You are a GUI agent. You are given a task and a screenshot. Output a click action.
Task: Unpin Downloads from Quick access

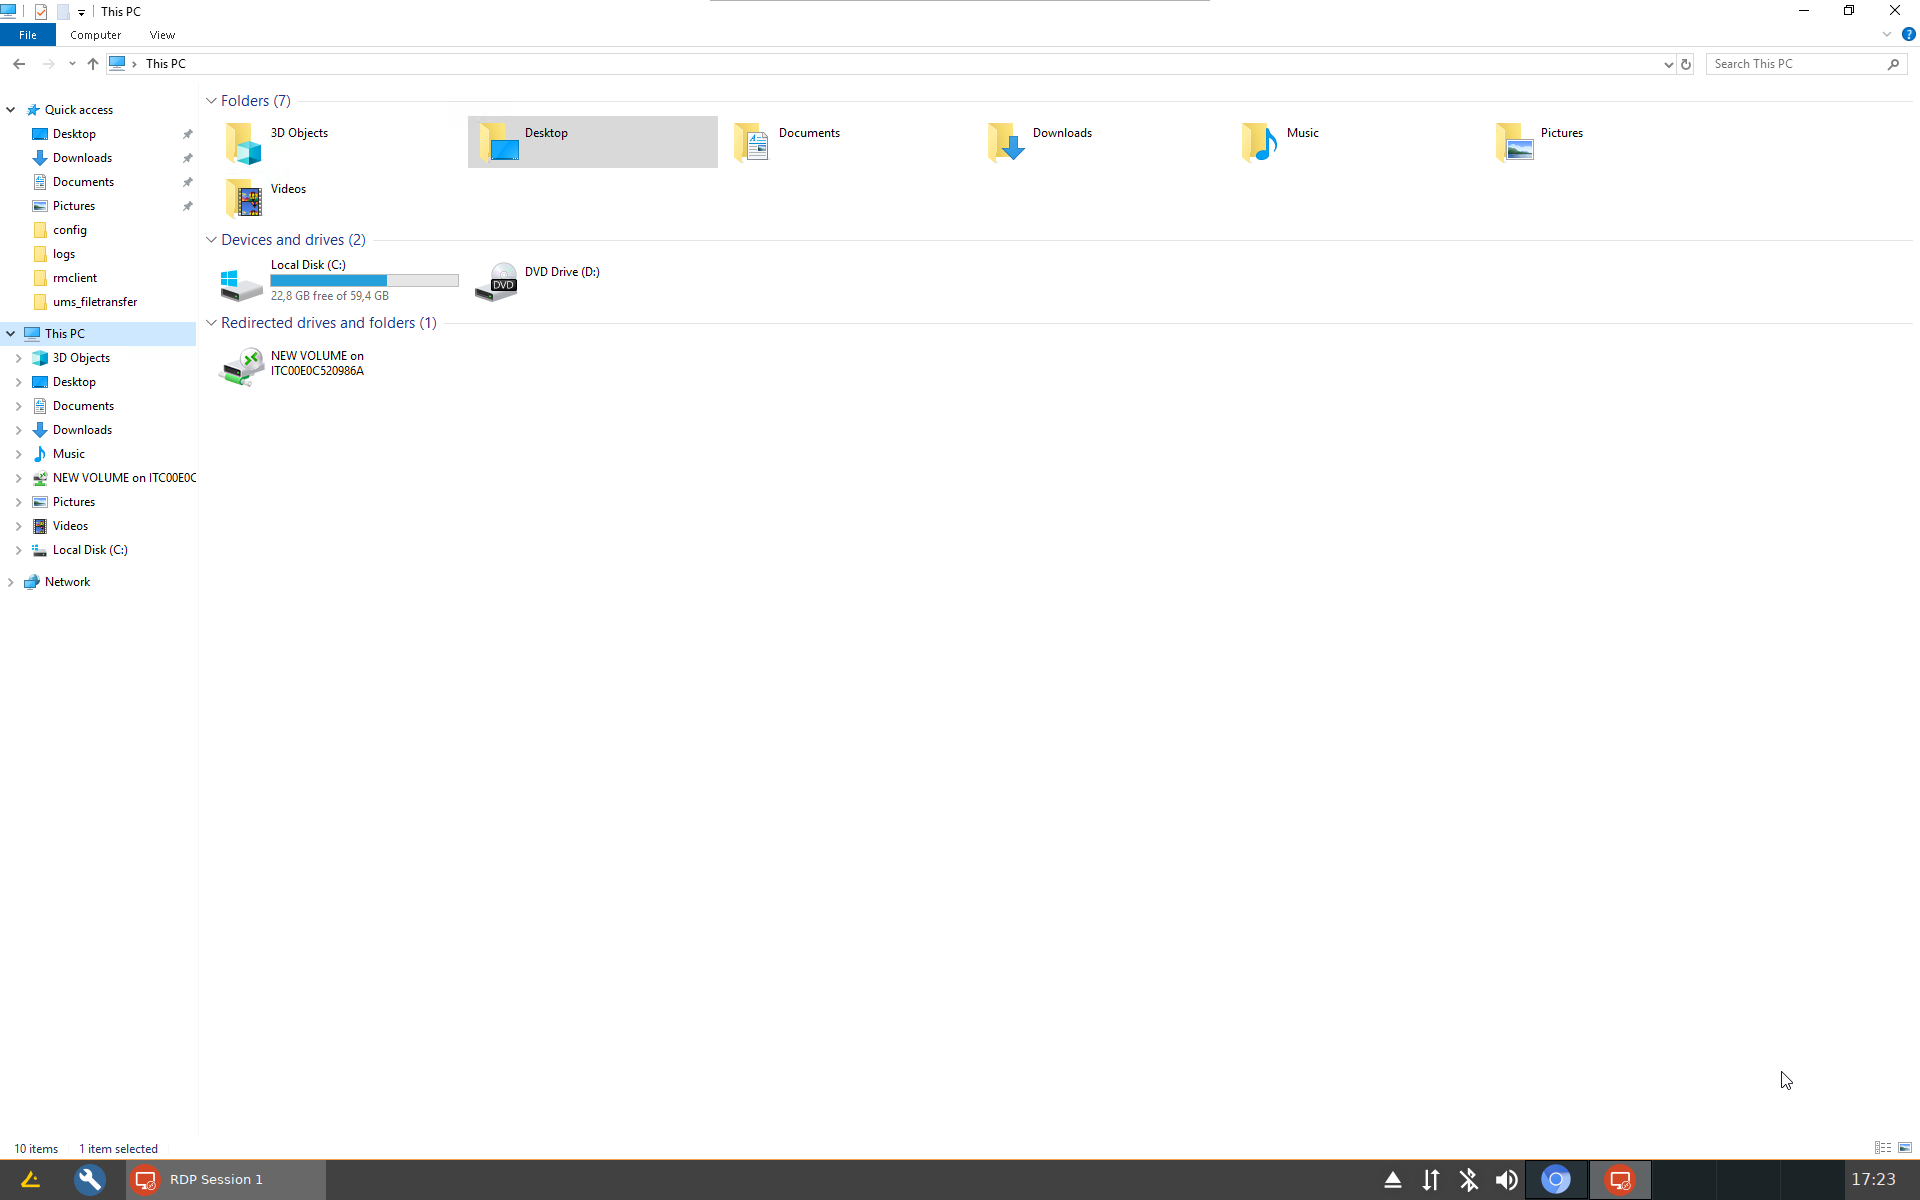187,158
